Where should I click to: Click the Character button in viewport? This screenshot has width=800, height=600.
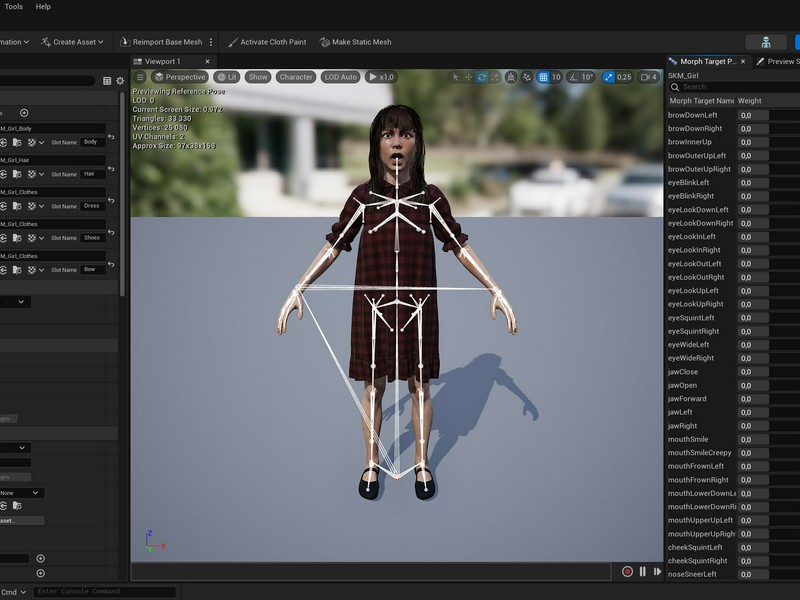[x=296, y=77]
